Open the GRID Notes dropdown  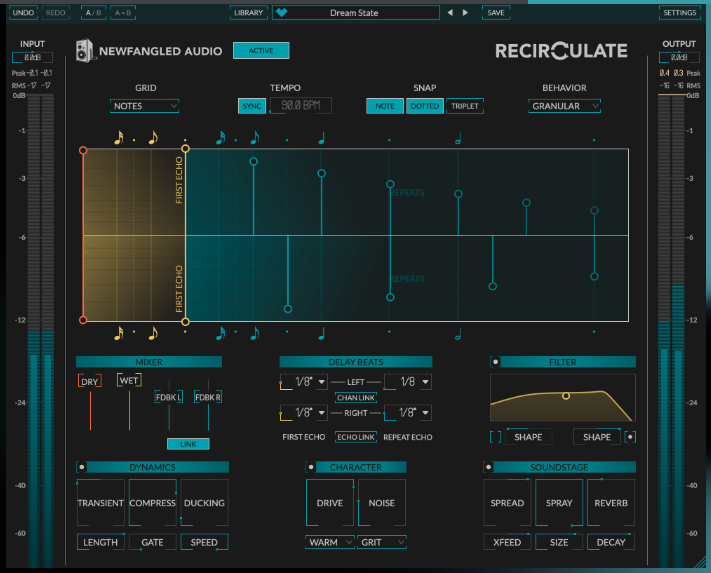point(144,106)
